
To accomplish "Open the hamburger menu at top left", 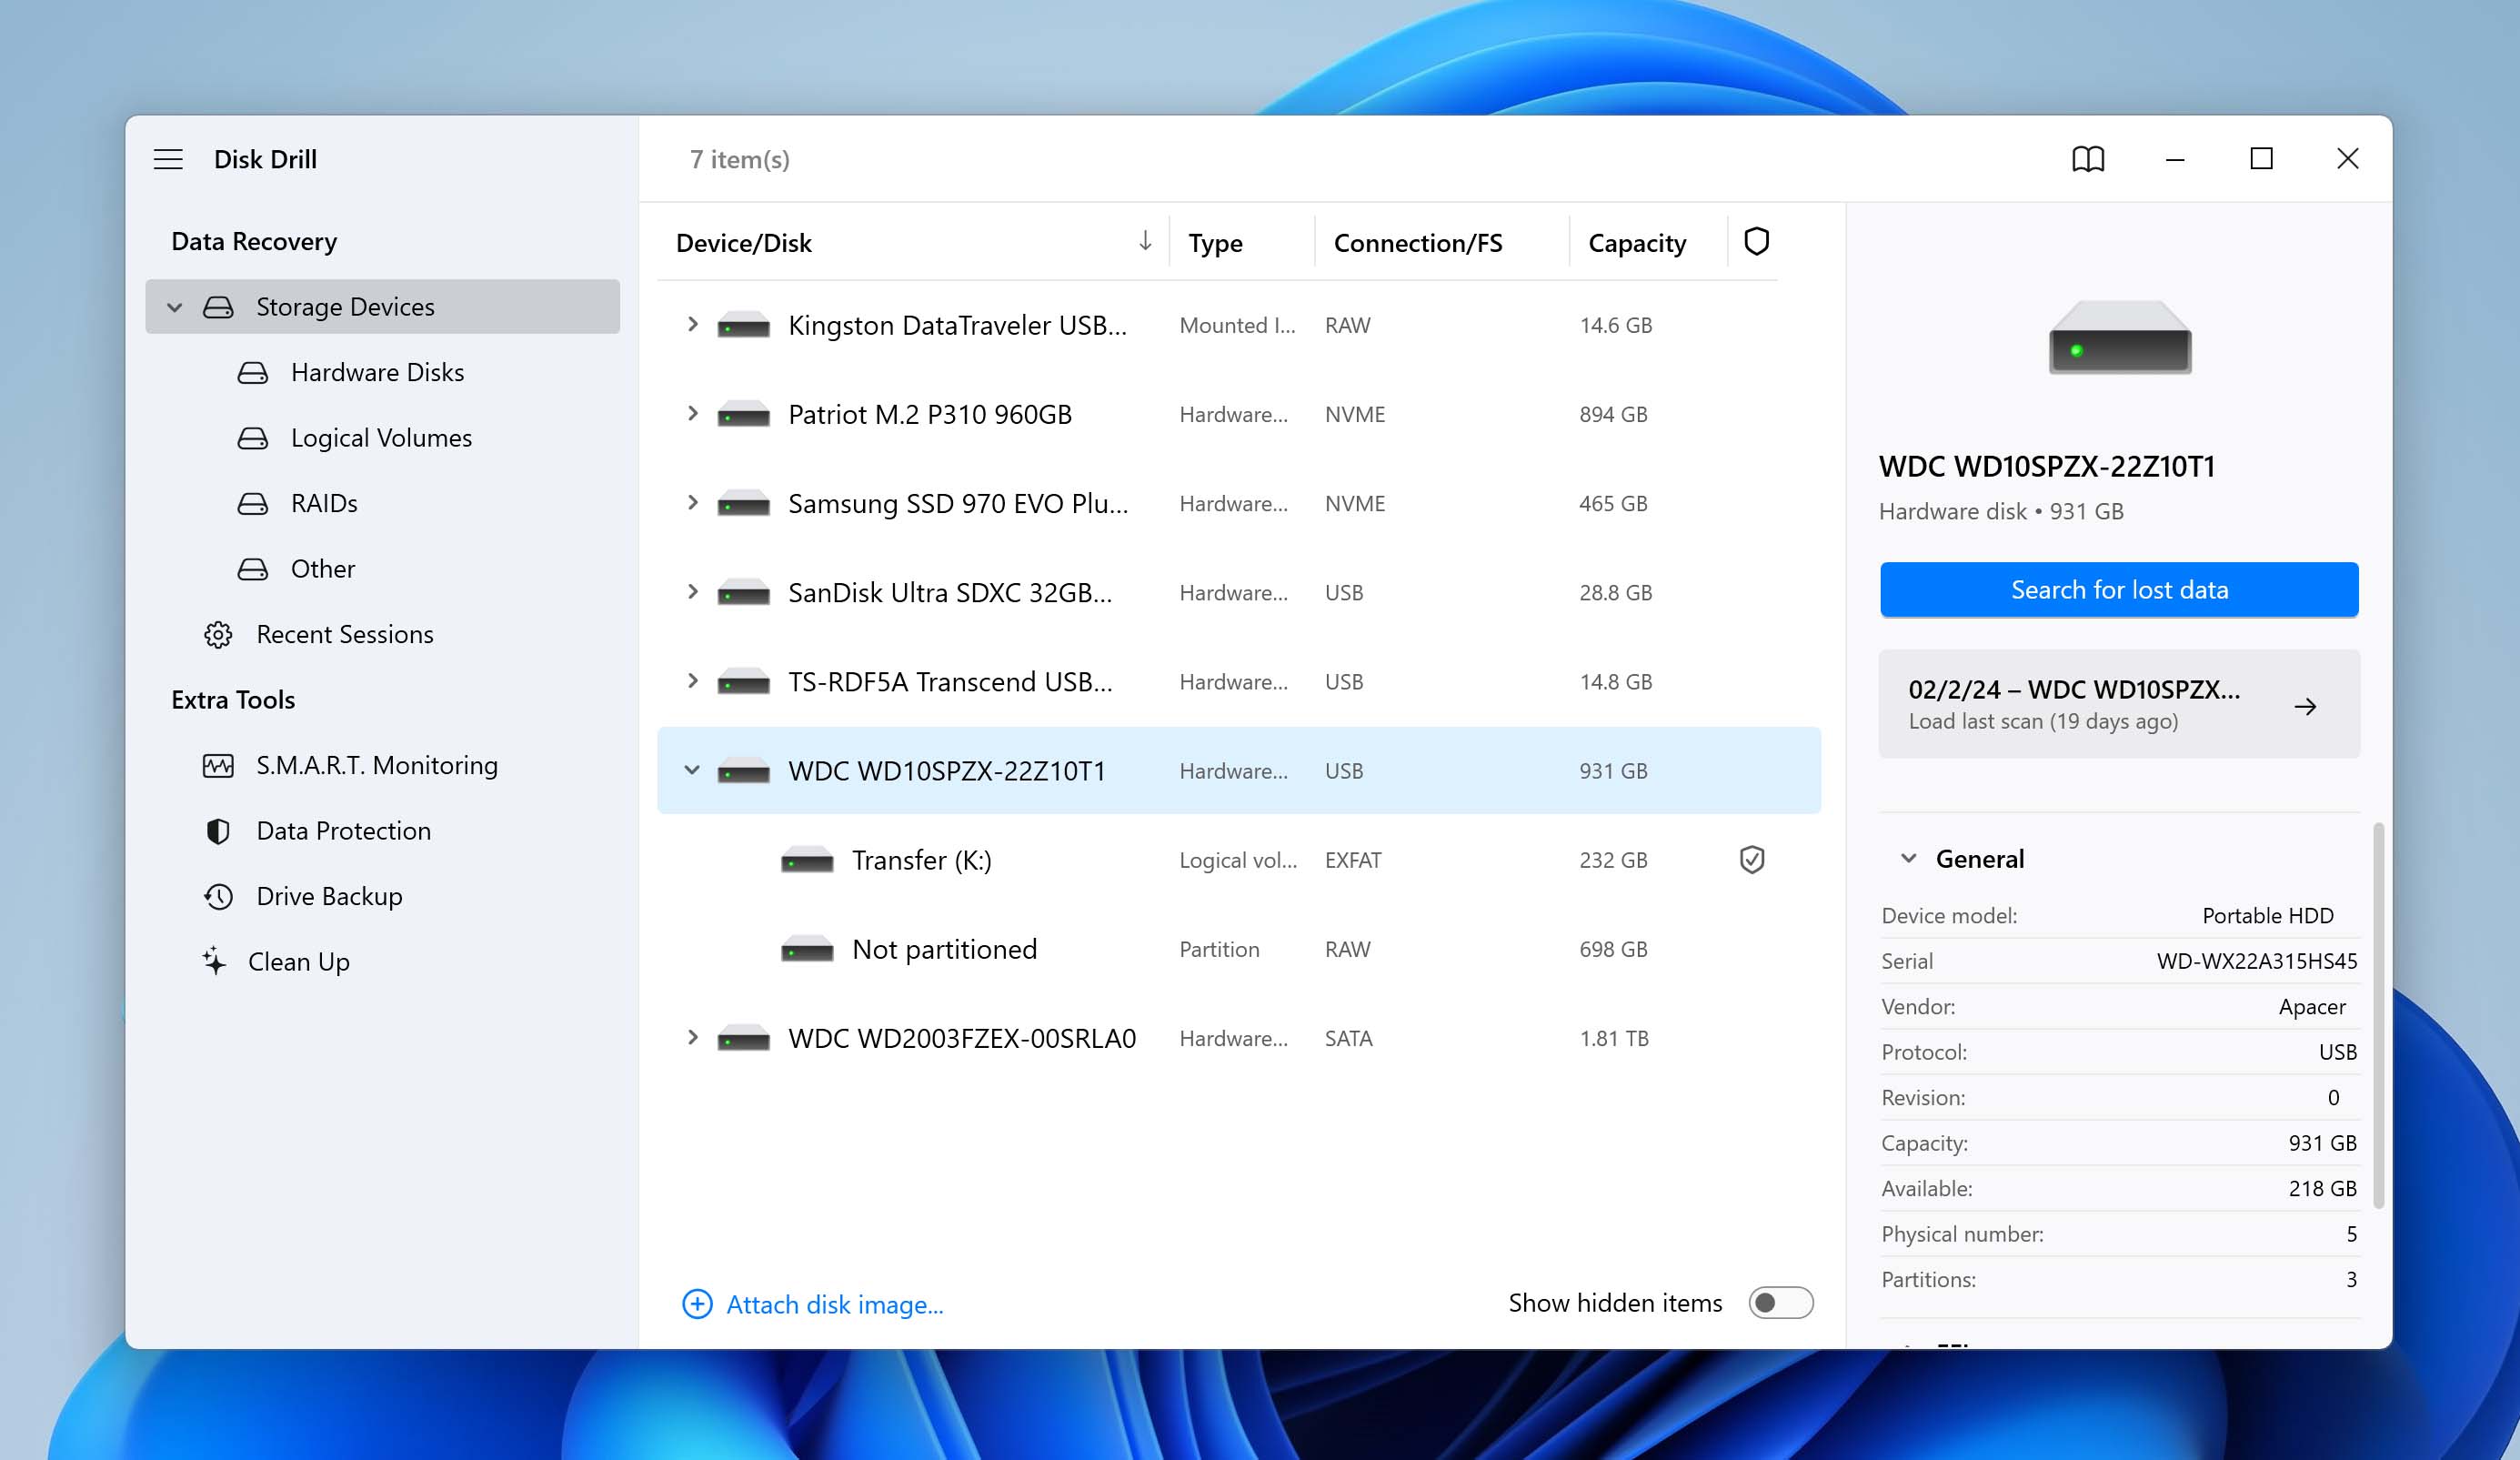I will (170, 158).
